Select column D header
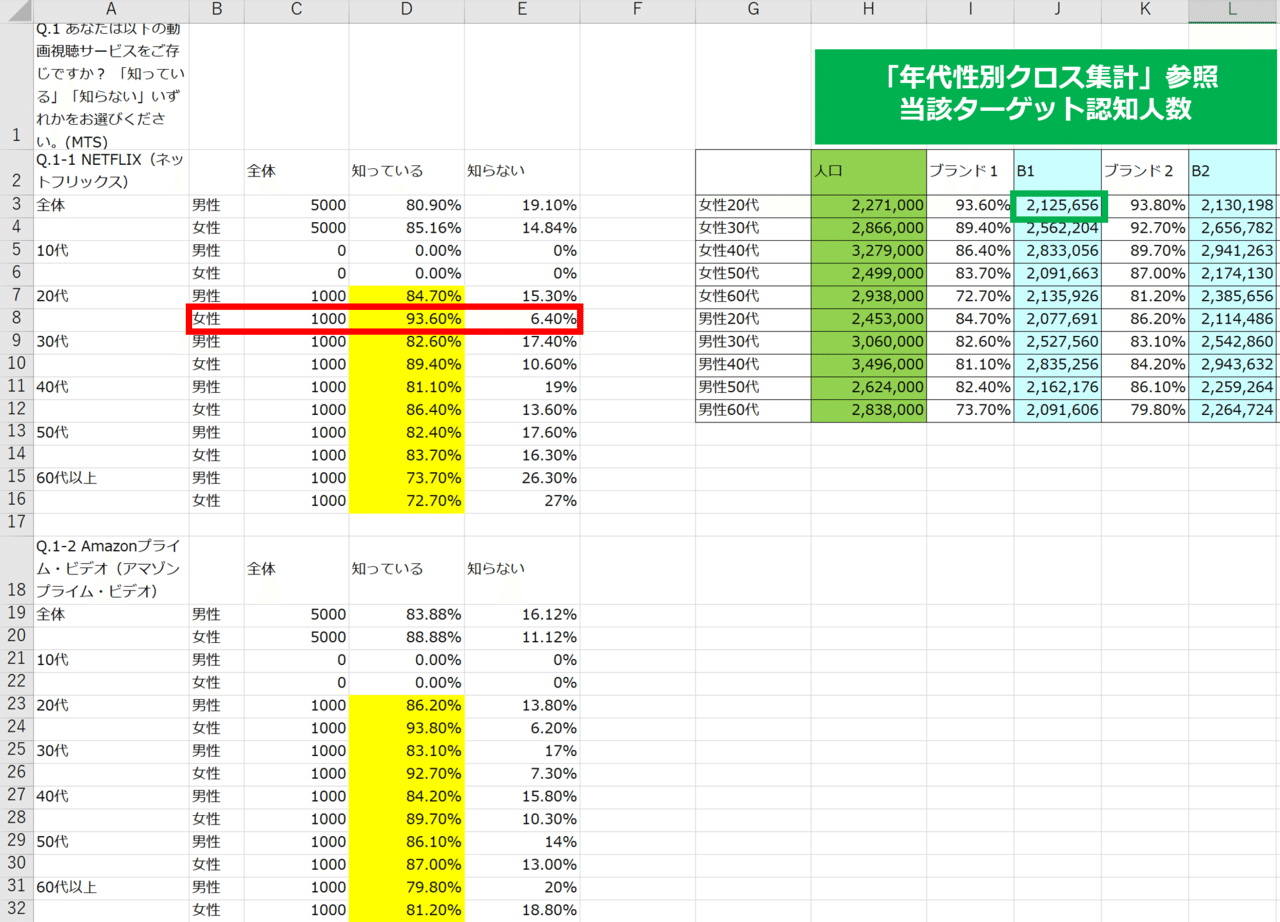The height and width of the screenshot is (922, 1280). pos(406,10)
